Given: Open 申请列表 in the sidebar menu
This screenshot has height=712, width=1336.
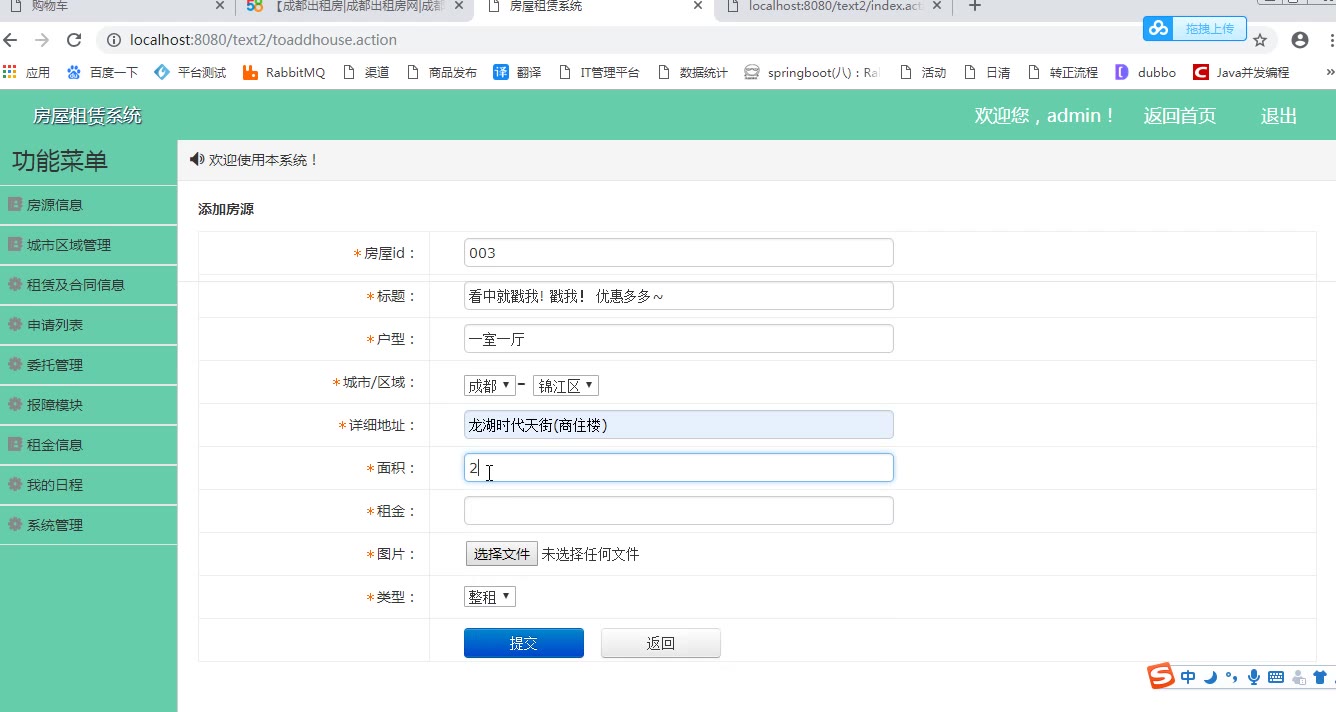Looking at the screenshot, I should pos(88,325).
